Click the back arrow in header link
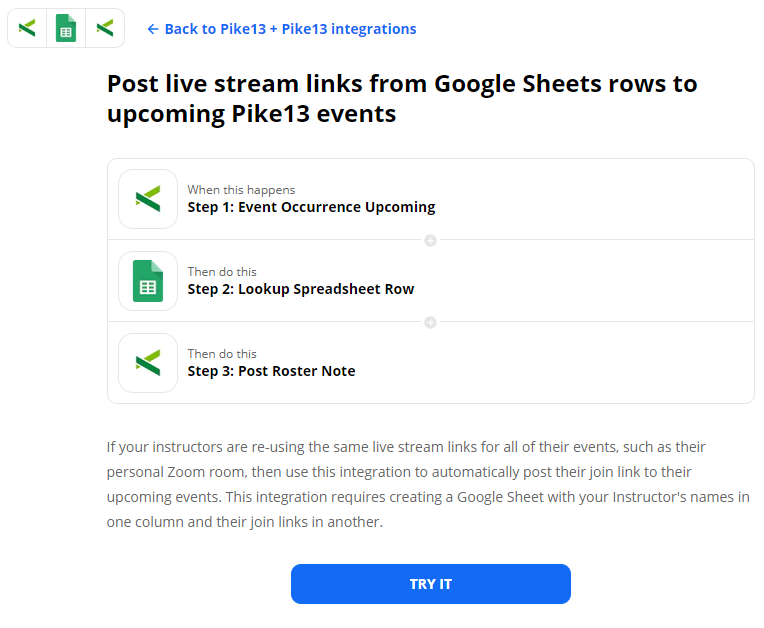This screenshot has height=628, width=764. click(x=153, y=29)
